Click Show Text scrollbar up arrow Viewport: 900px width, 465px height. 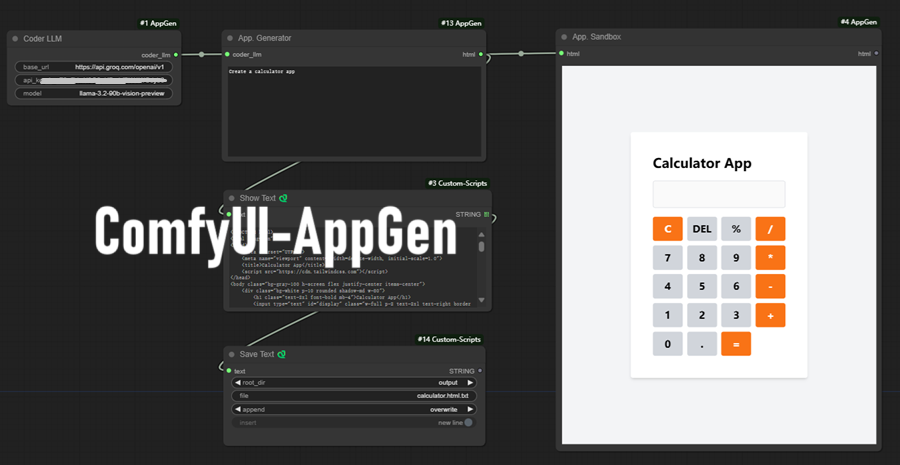point(482,235)
